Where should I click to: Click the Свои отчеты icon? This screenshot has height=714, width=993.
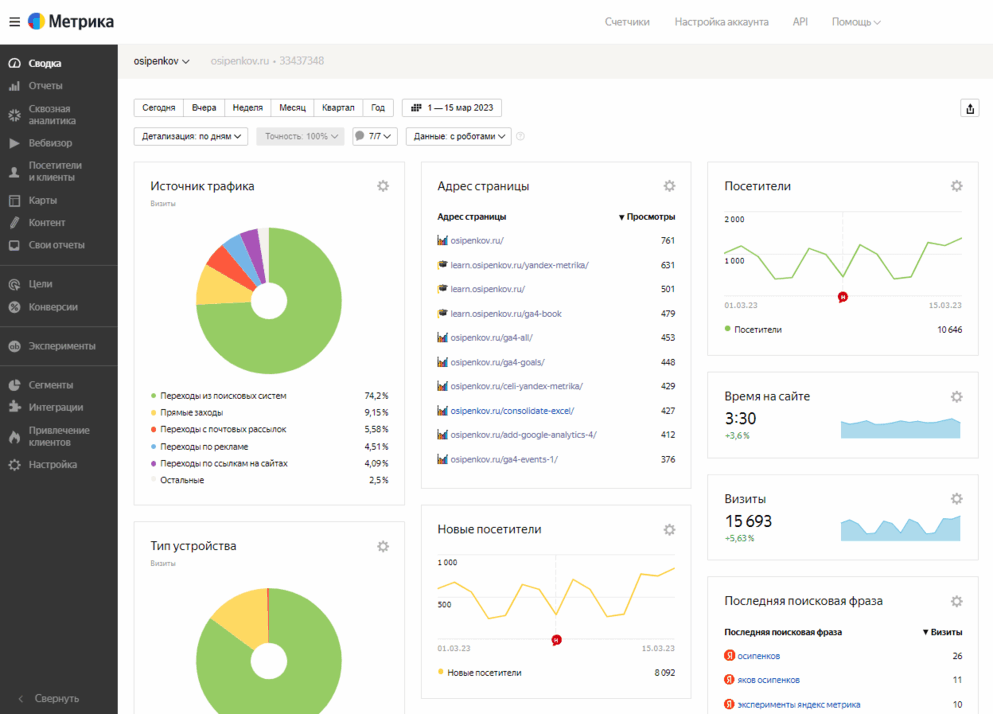coord(15,245)
